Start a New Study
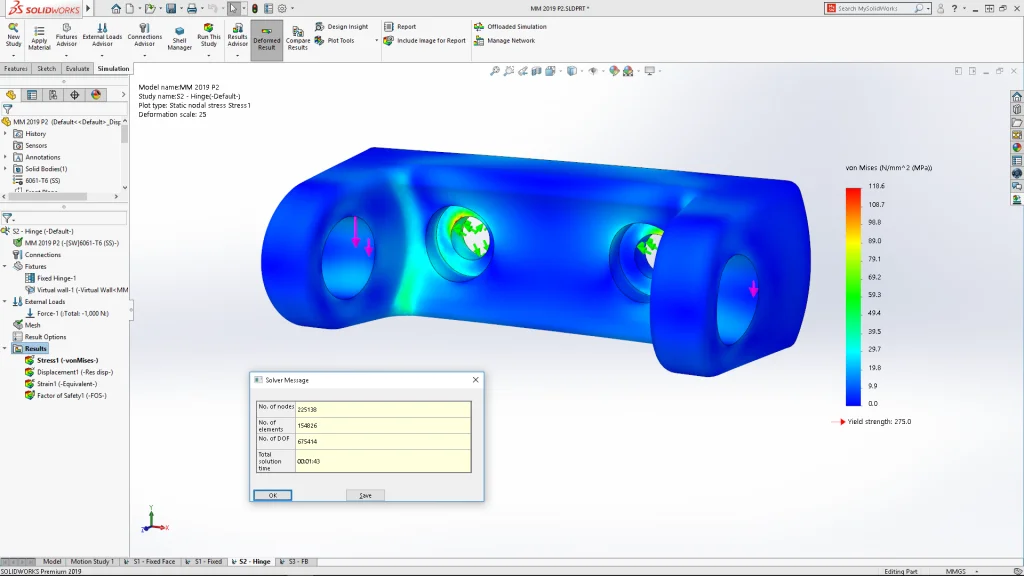This screenshot has width=1024, height=576. [x=13, y=36]
